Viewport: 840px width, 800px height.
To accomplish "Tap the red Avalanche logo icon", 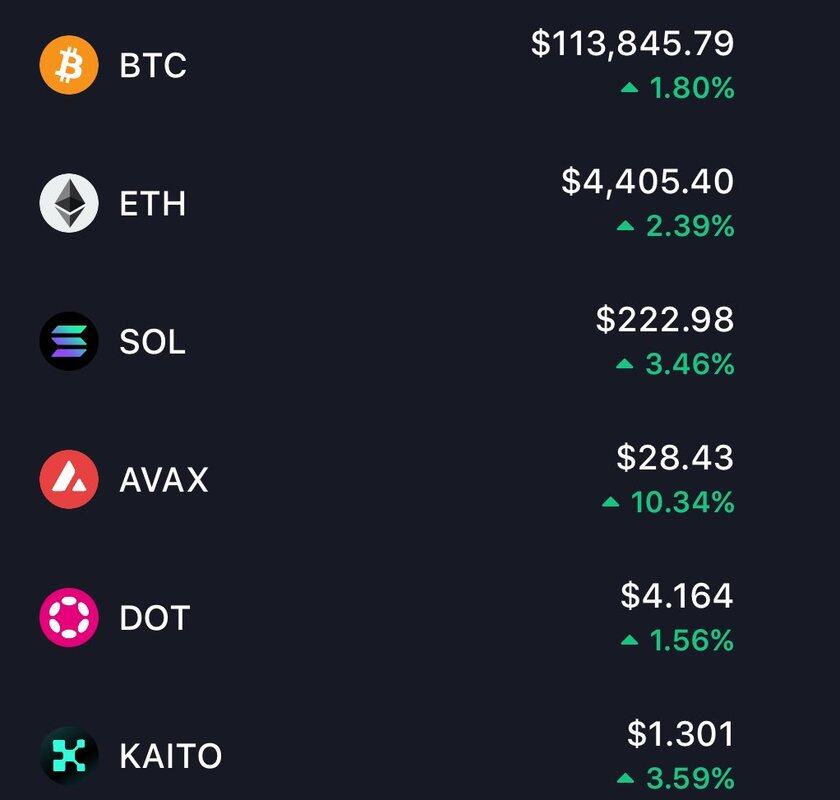I will [69, 479].
